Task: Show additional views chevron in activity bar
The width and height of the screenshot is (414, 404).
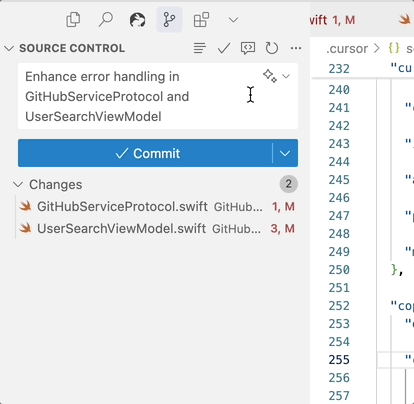Action: click(233, 20)
